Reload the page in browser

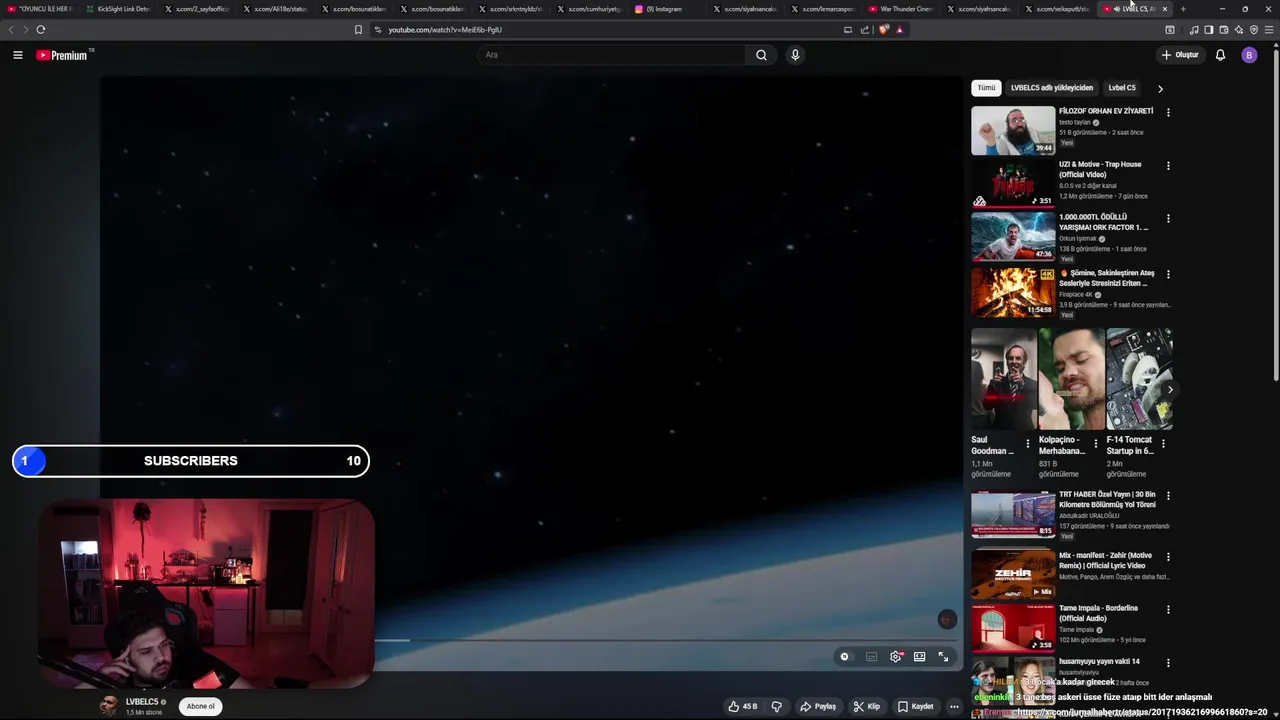[x=40, y=30]
